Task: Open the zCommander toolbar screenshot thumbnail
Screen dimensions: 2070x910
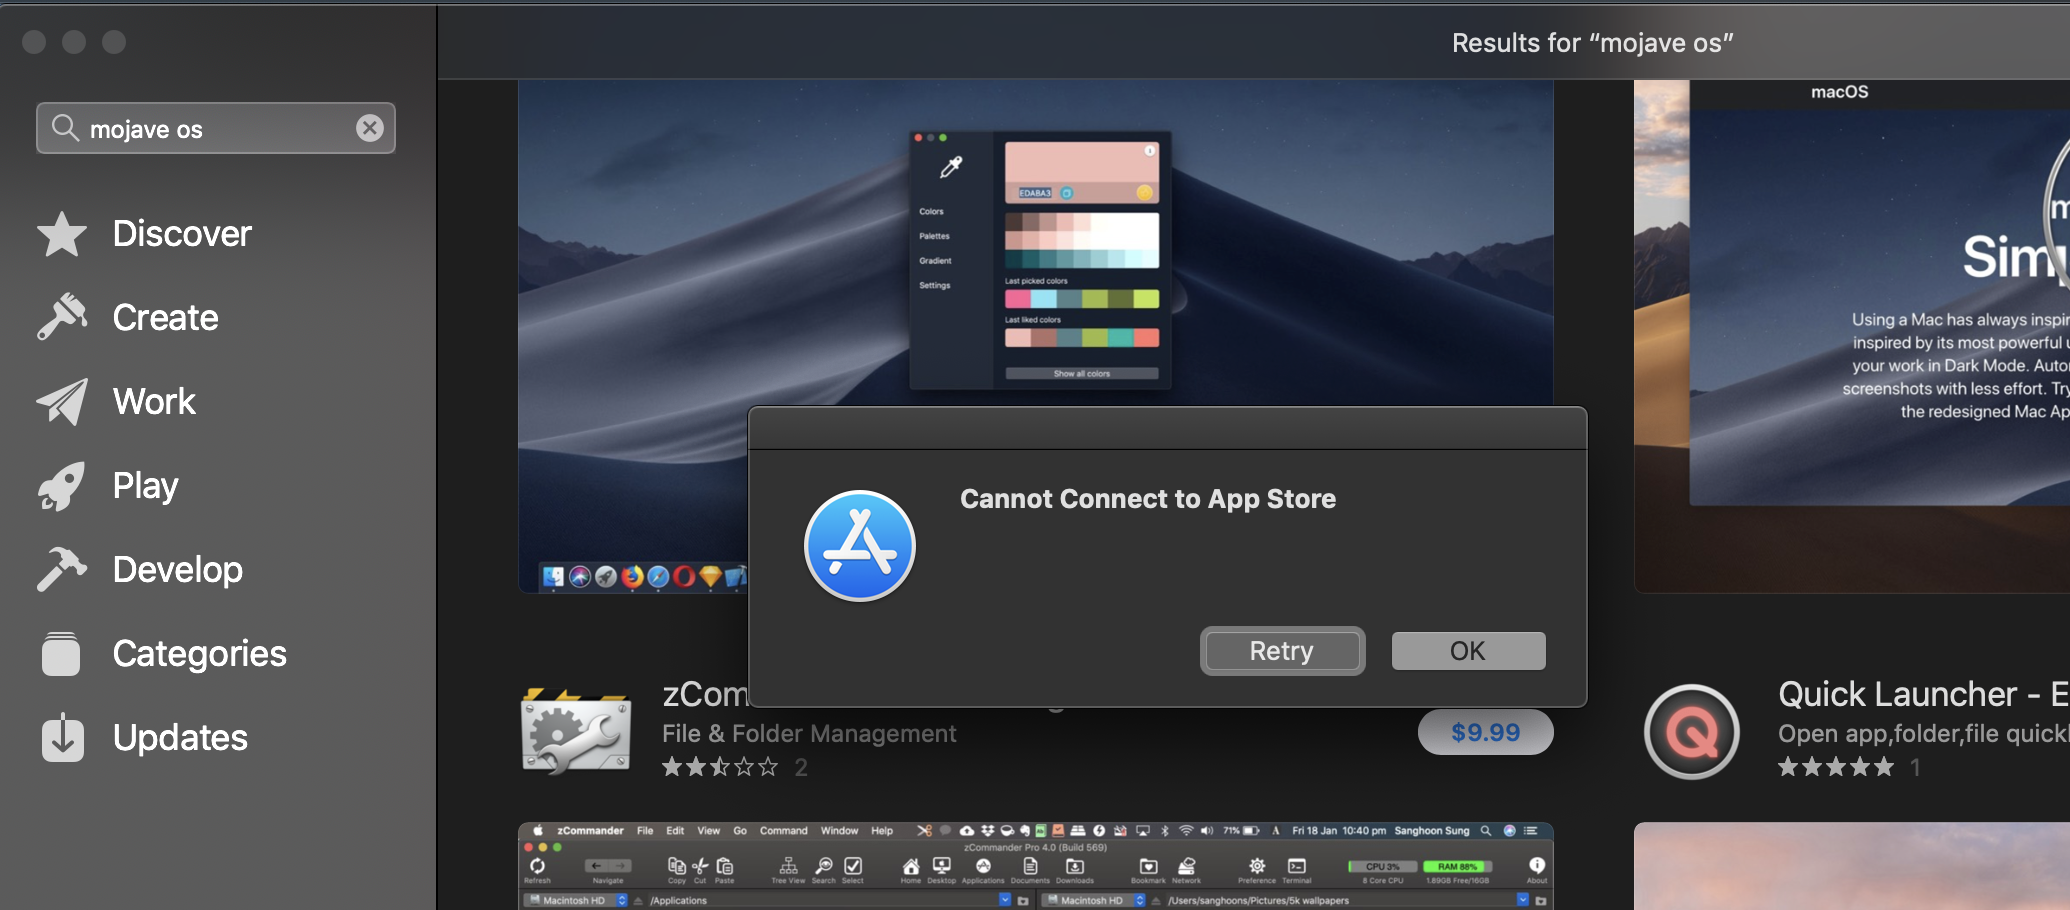Action: [1036, 866]
